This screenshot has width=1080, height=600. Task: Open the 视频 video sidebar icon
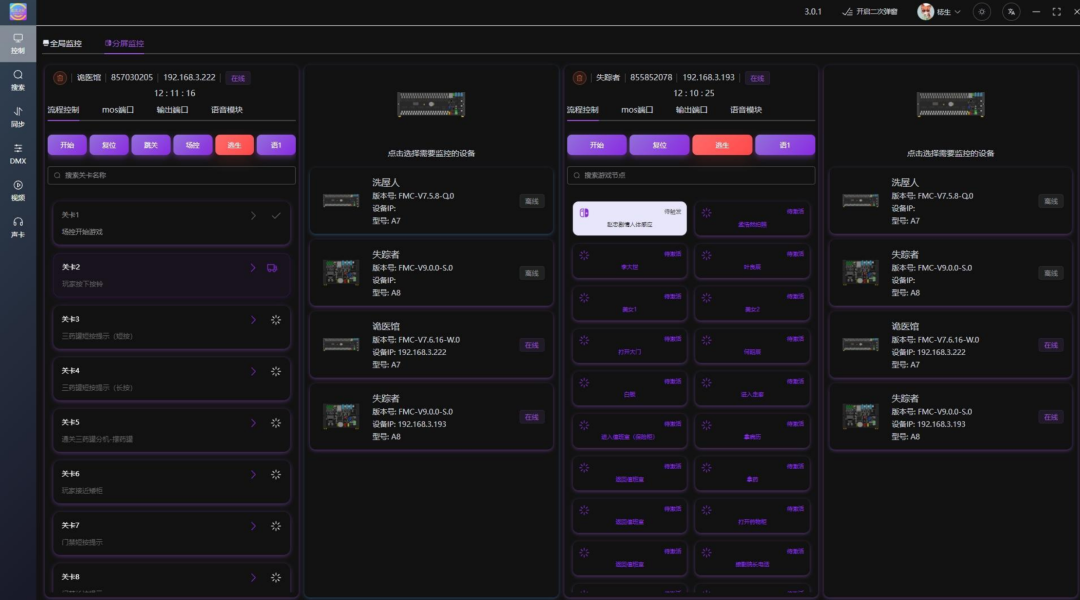coord(18,189)
